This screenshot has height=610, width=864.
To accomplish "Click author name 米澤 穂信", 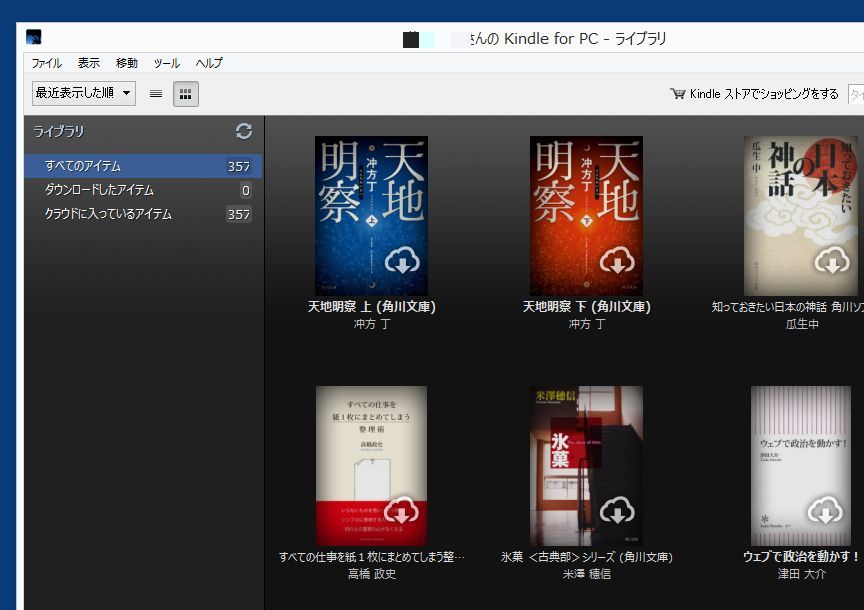I will [x=587, y=574].
